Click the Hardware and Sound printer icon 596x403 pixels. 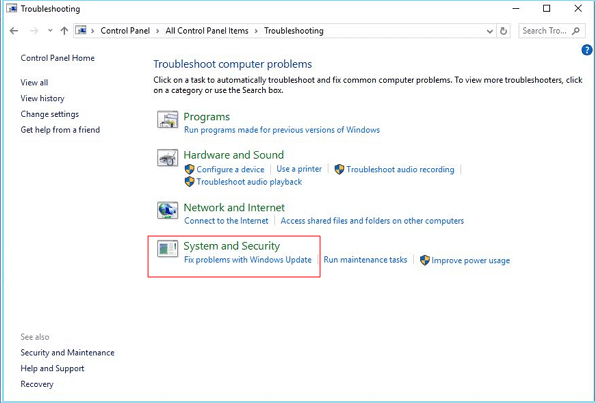point(168,157)
